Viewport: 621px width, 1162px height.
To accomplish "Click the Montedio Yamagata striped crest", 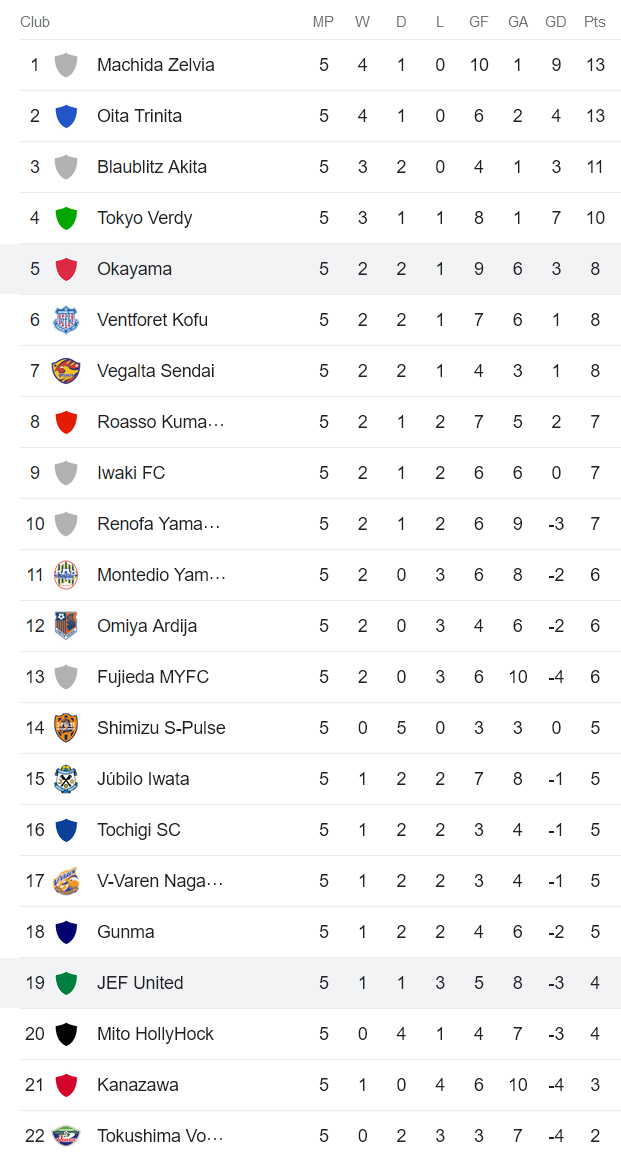I will pos(66,574).
